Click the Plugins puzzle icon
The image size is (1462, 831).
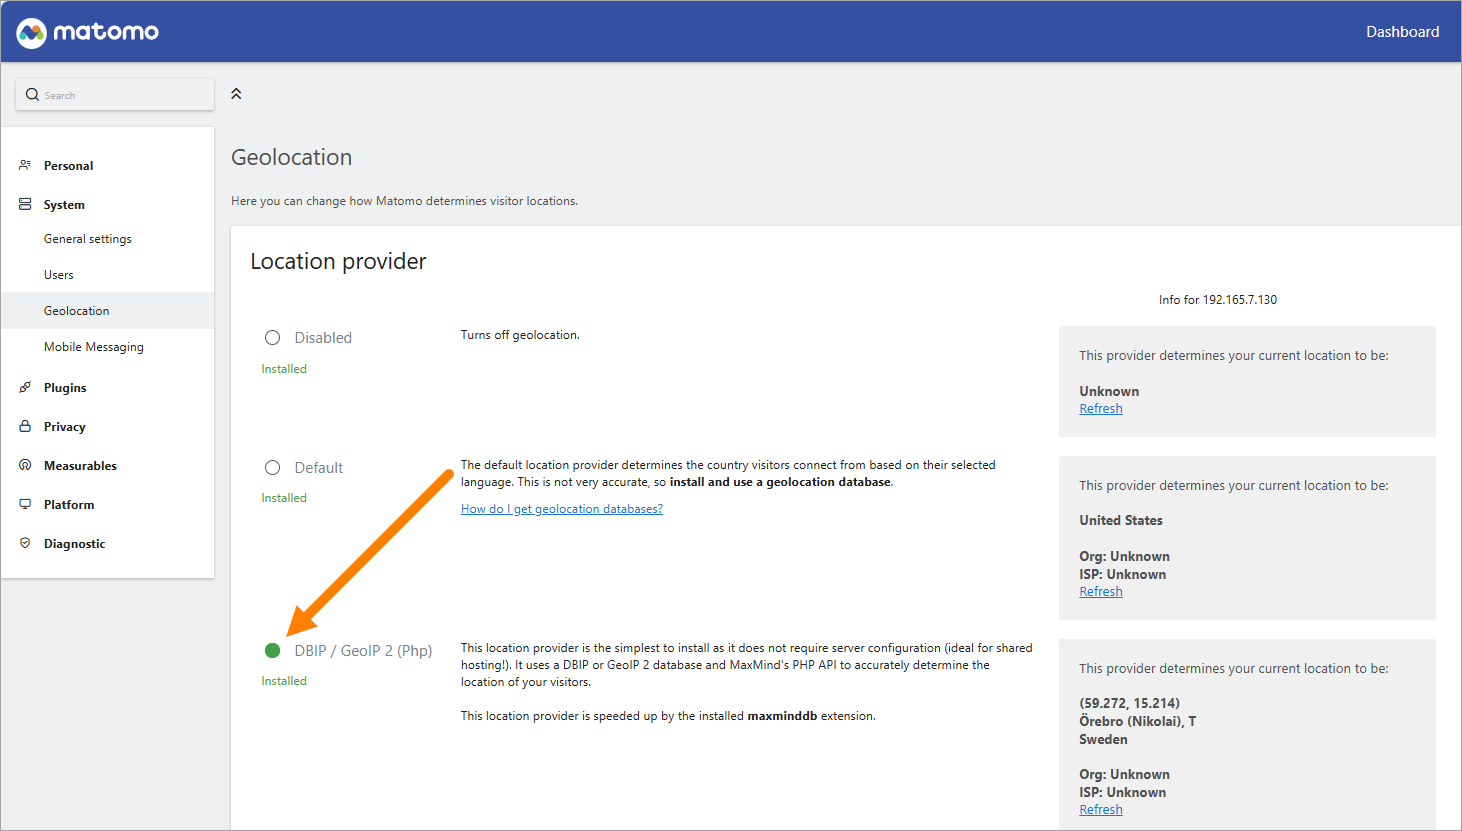[x=25, y=387]
